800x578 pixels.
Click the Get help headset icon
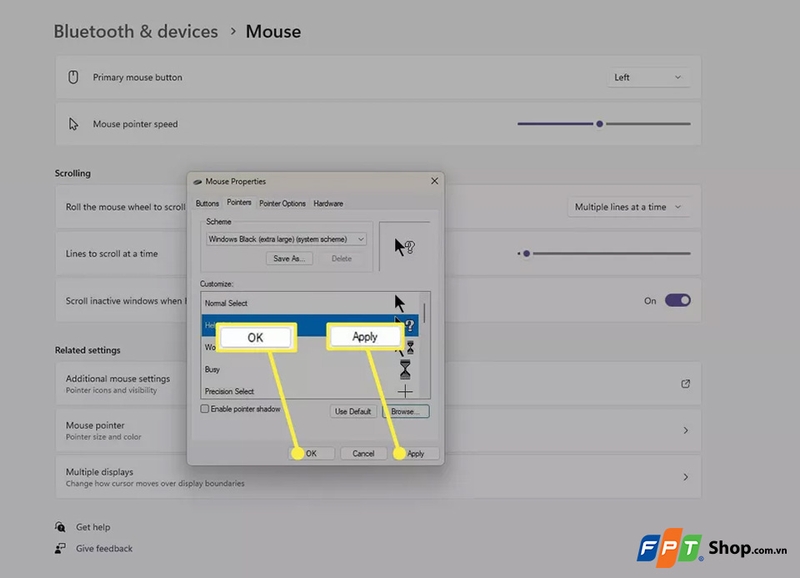(60, 526)
